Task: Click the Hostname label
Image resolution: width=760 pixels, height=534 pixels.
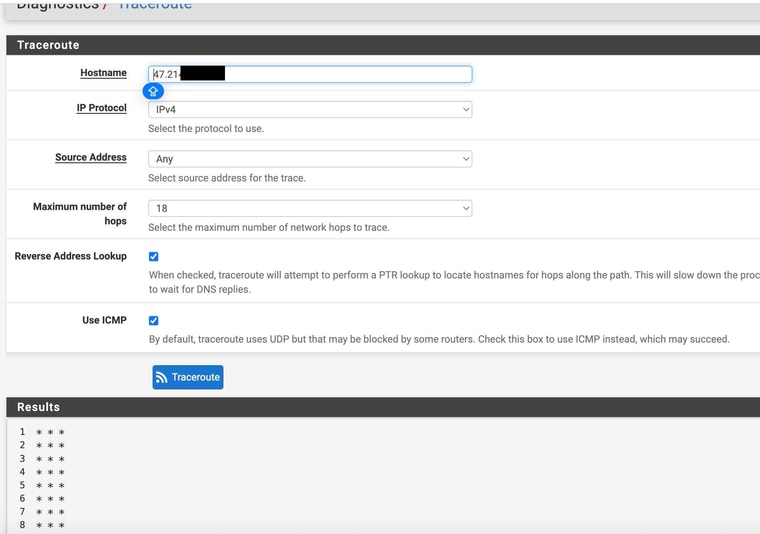Action: coord(103,73)
